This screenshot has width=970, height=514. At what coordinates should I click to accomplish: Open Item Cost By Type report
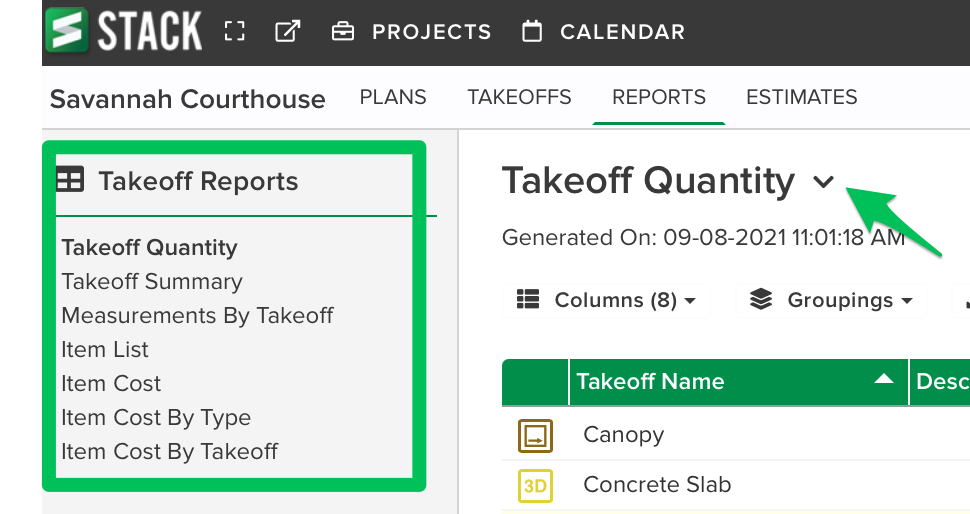156,418
